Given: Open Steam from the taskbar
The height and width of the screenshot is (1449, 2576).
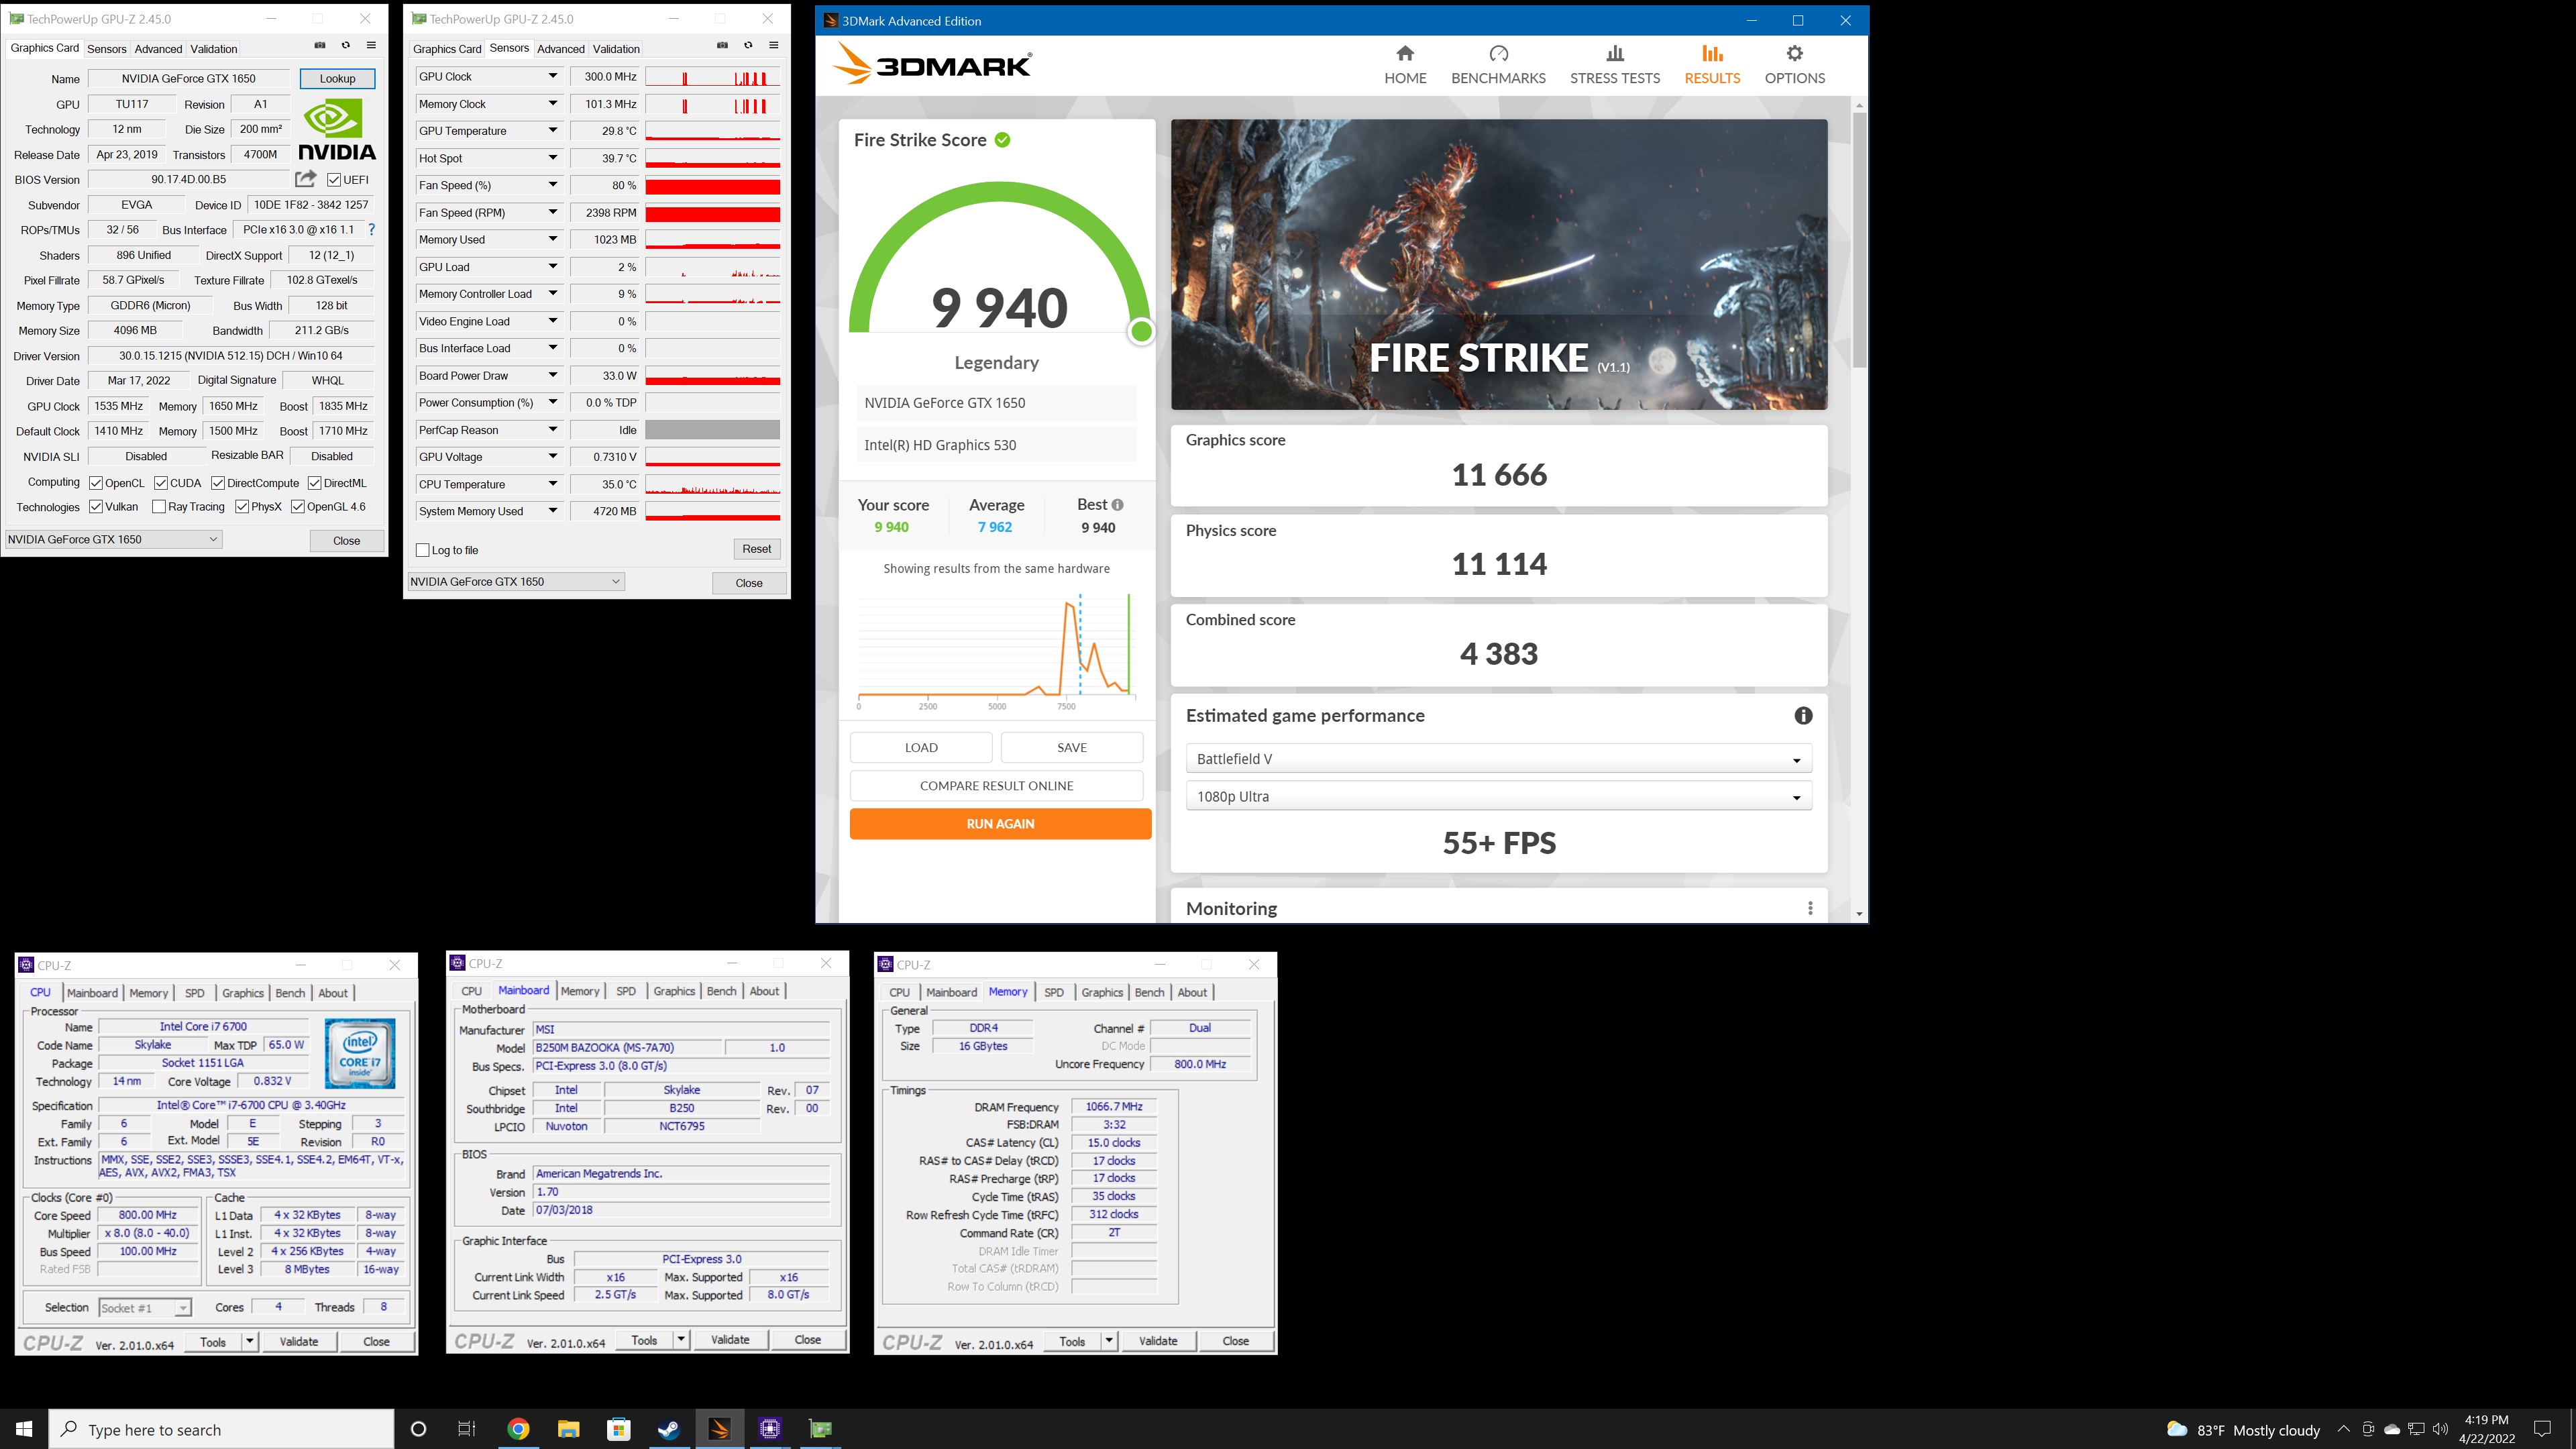Looking at the screenshot, I should 668,1429.
